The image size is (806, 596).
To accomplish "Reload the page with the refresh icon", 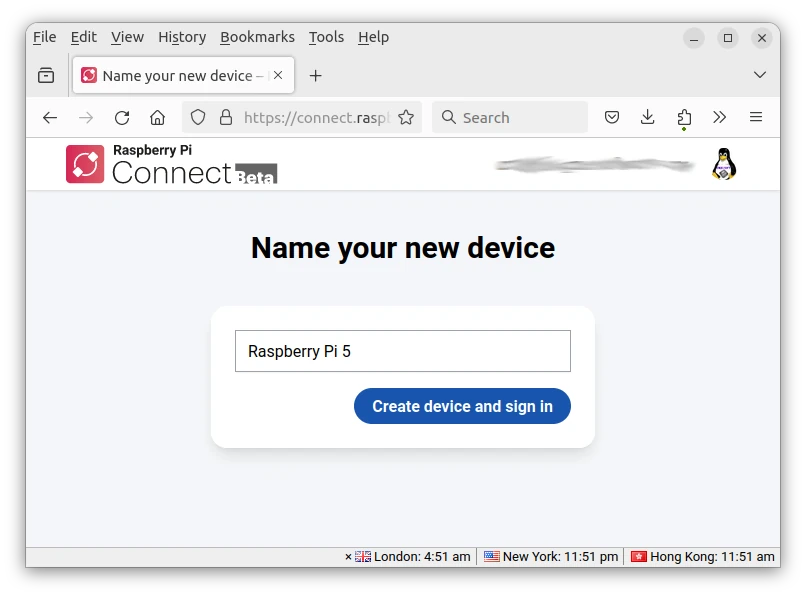I will tap(122, 118).
